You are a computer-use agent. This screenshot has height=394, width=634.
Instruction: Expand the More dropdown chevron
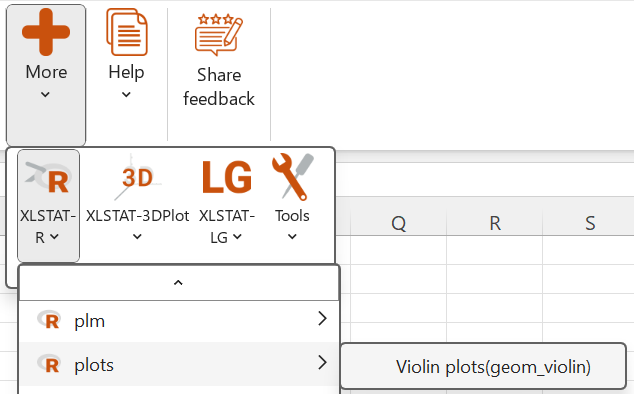pos(45,95)
